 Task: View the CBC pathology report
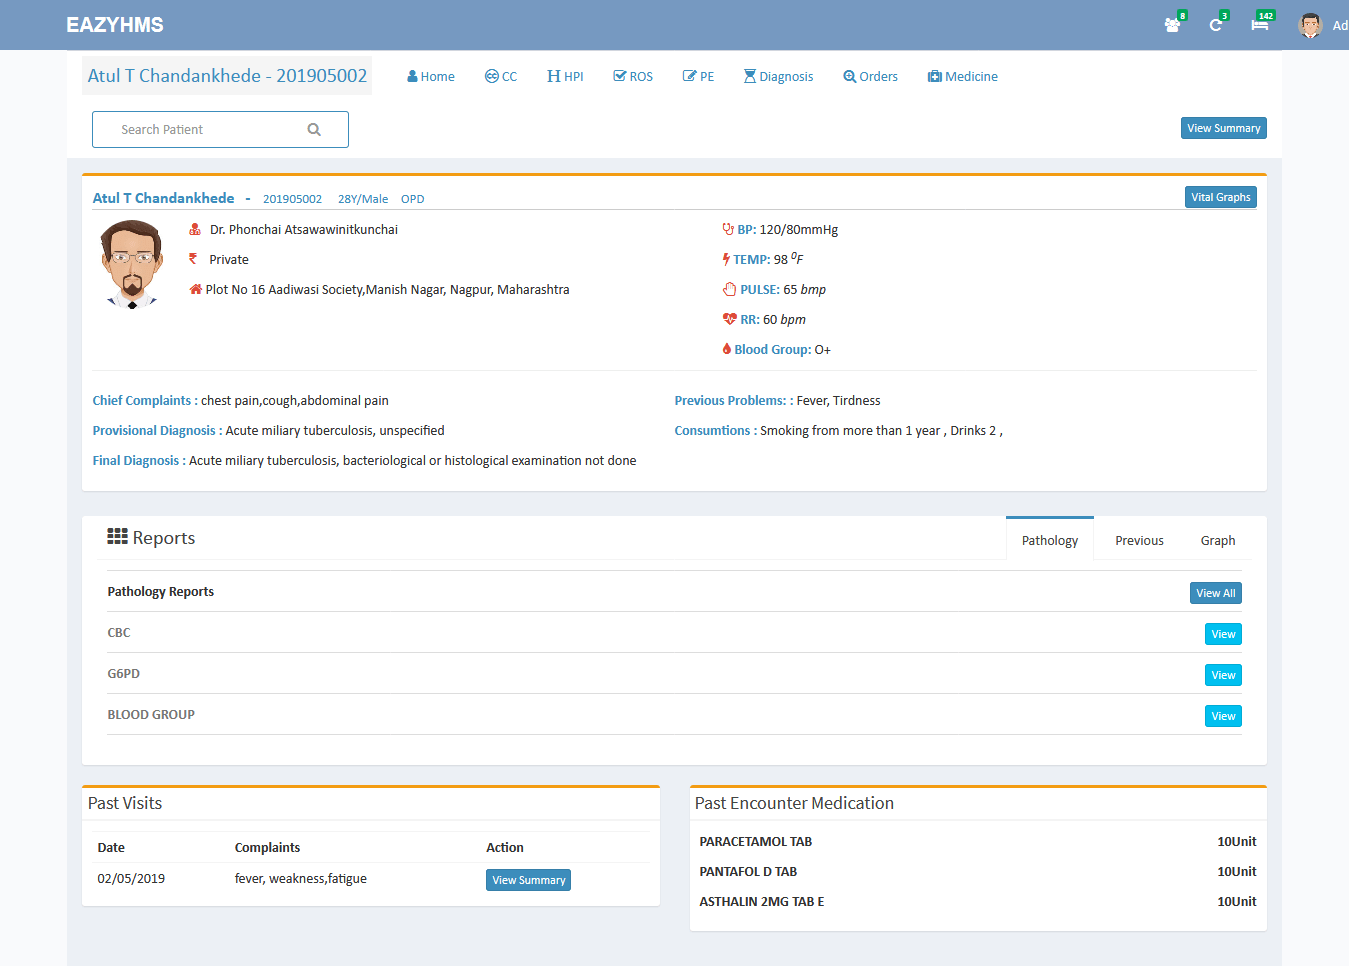coord(1222,635)
